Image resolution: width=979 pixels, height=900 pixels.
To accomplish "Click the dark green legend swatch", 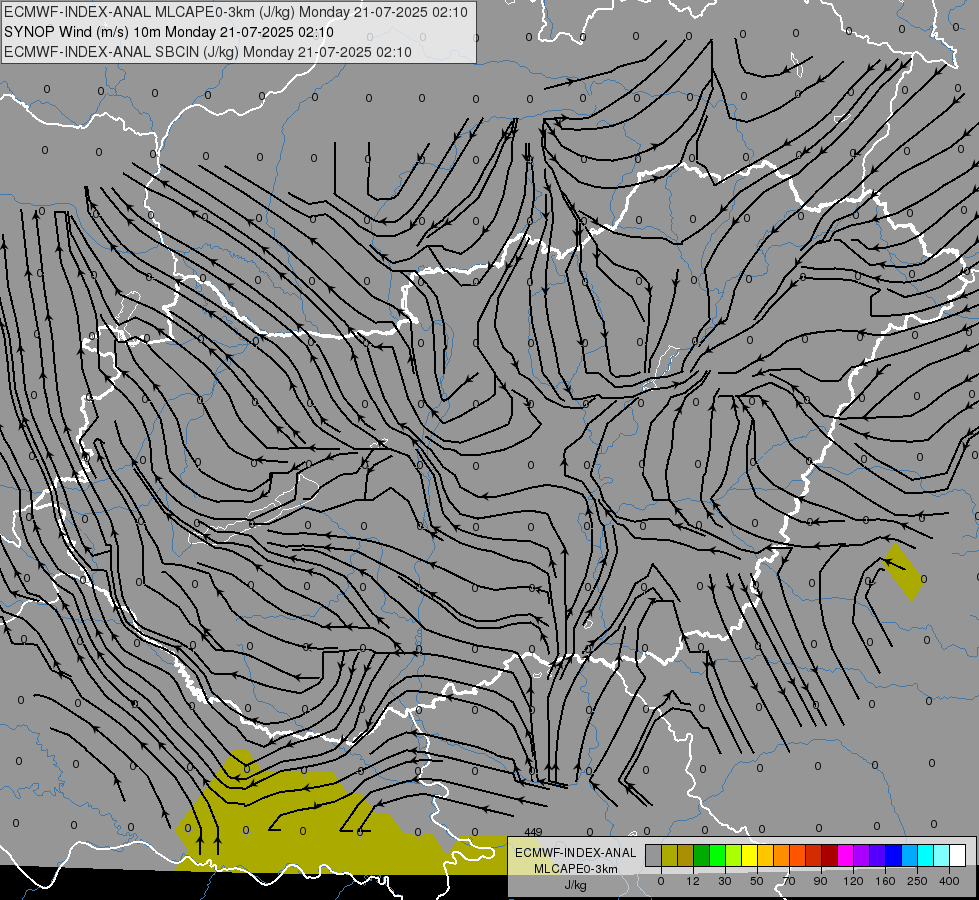I will [702, 855].
